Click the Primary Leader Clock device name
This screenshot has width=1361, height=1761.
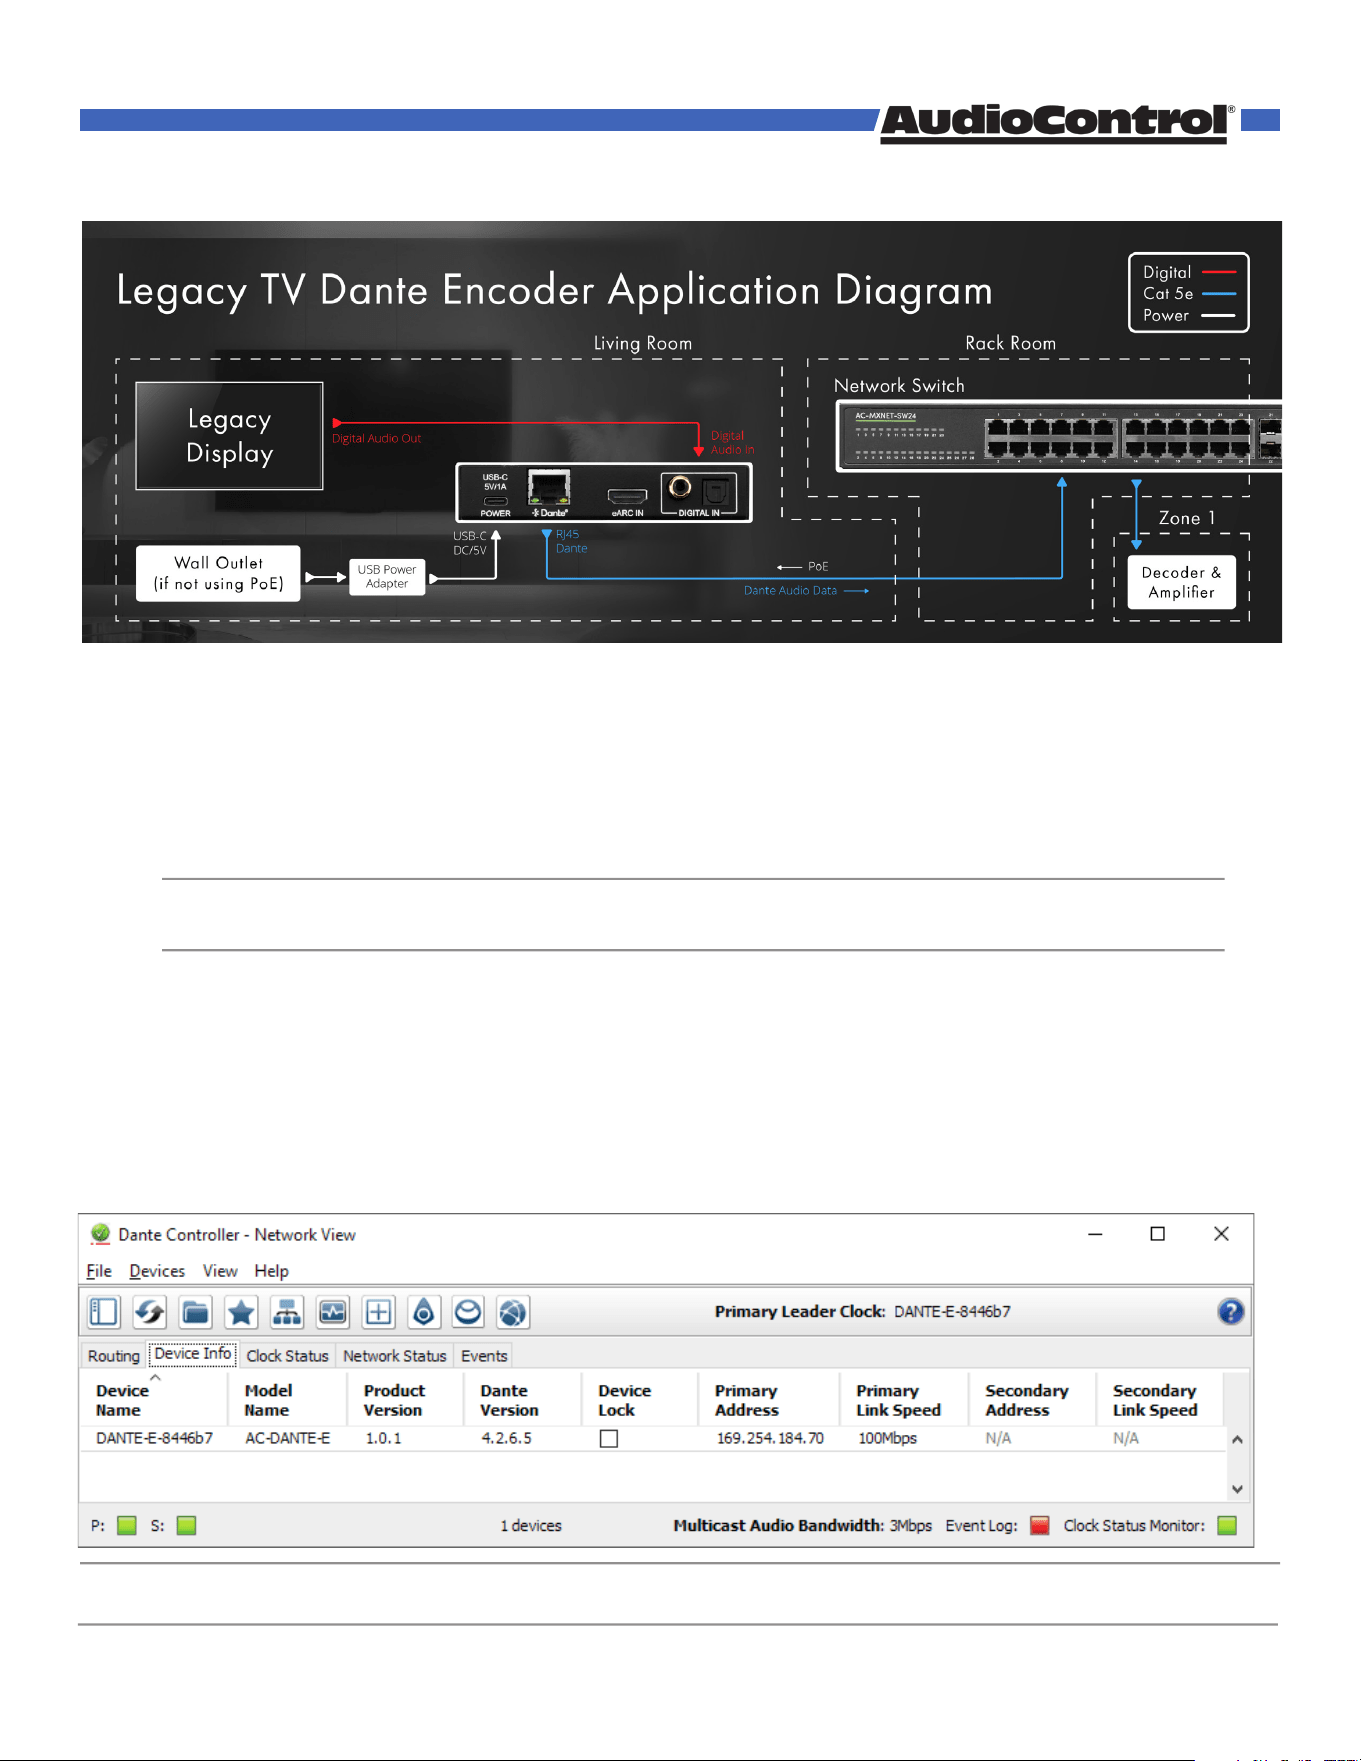(952, 1311)
